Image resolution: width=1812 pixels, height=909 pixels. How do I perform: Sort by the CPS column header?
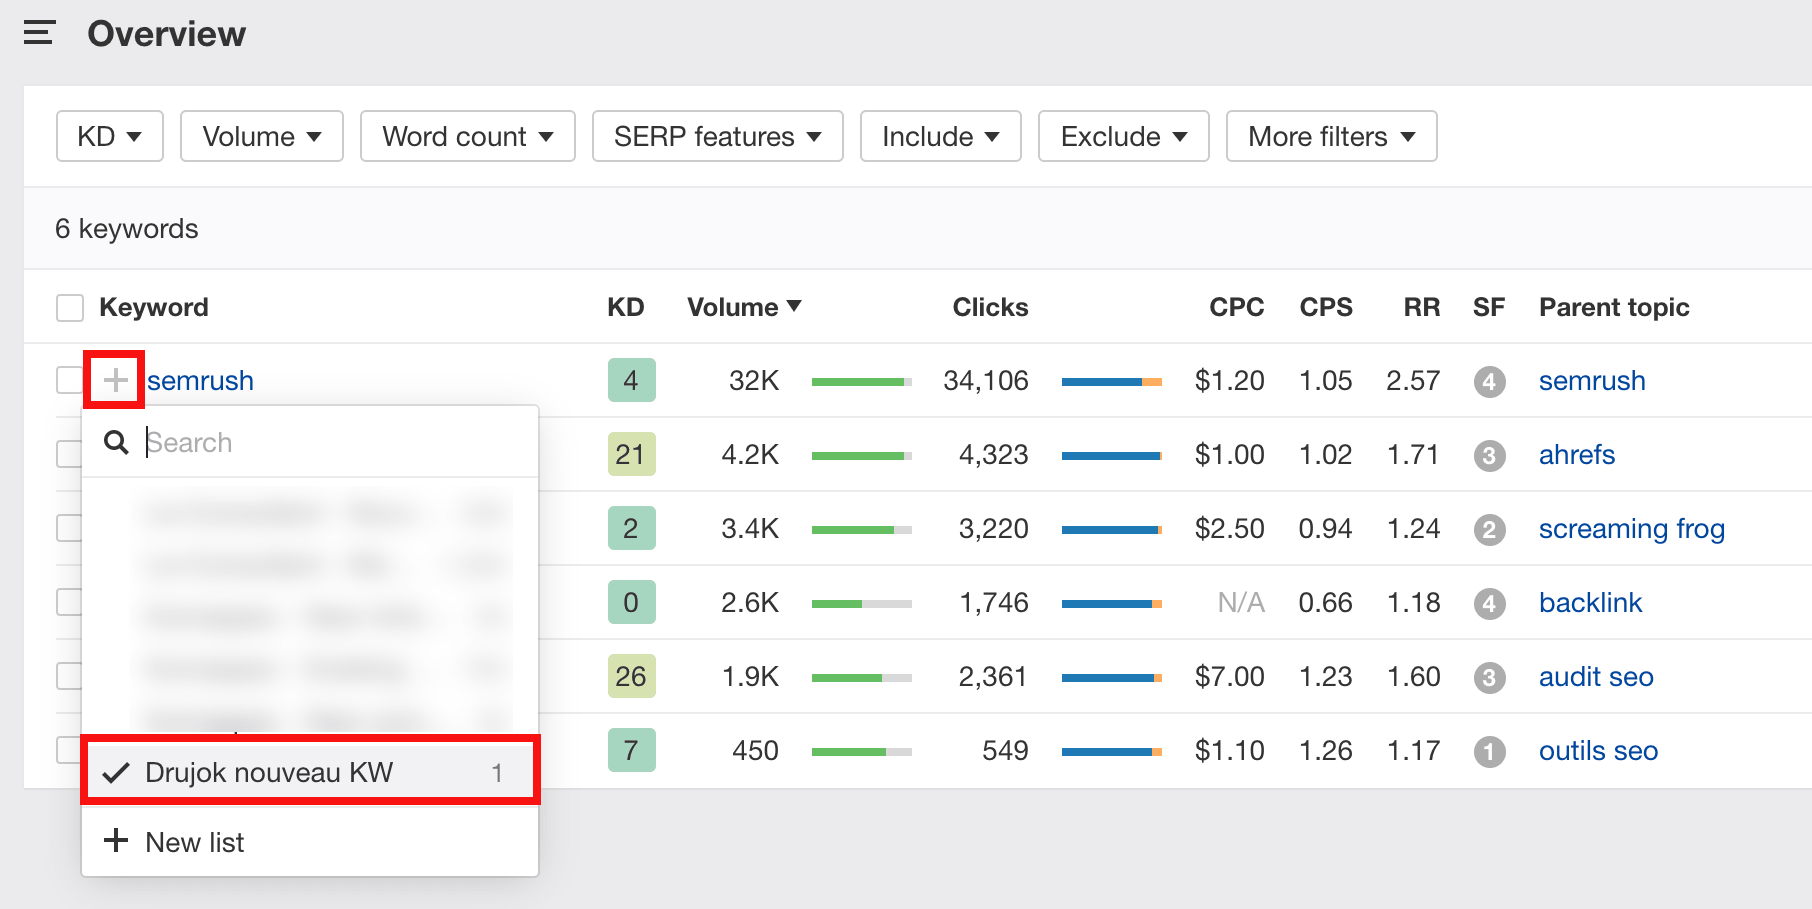1326,307
